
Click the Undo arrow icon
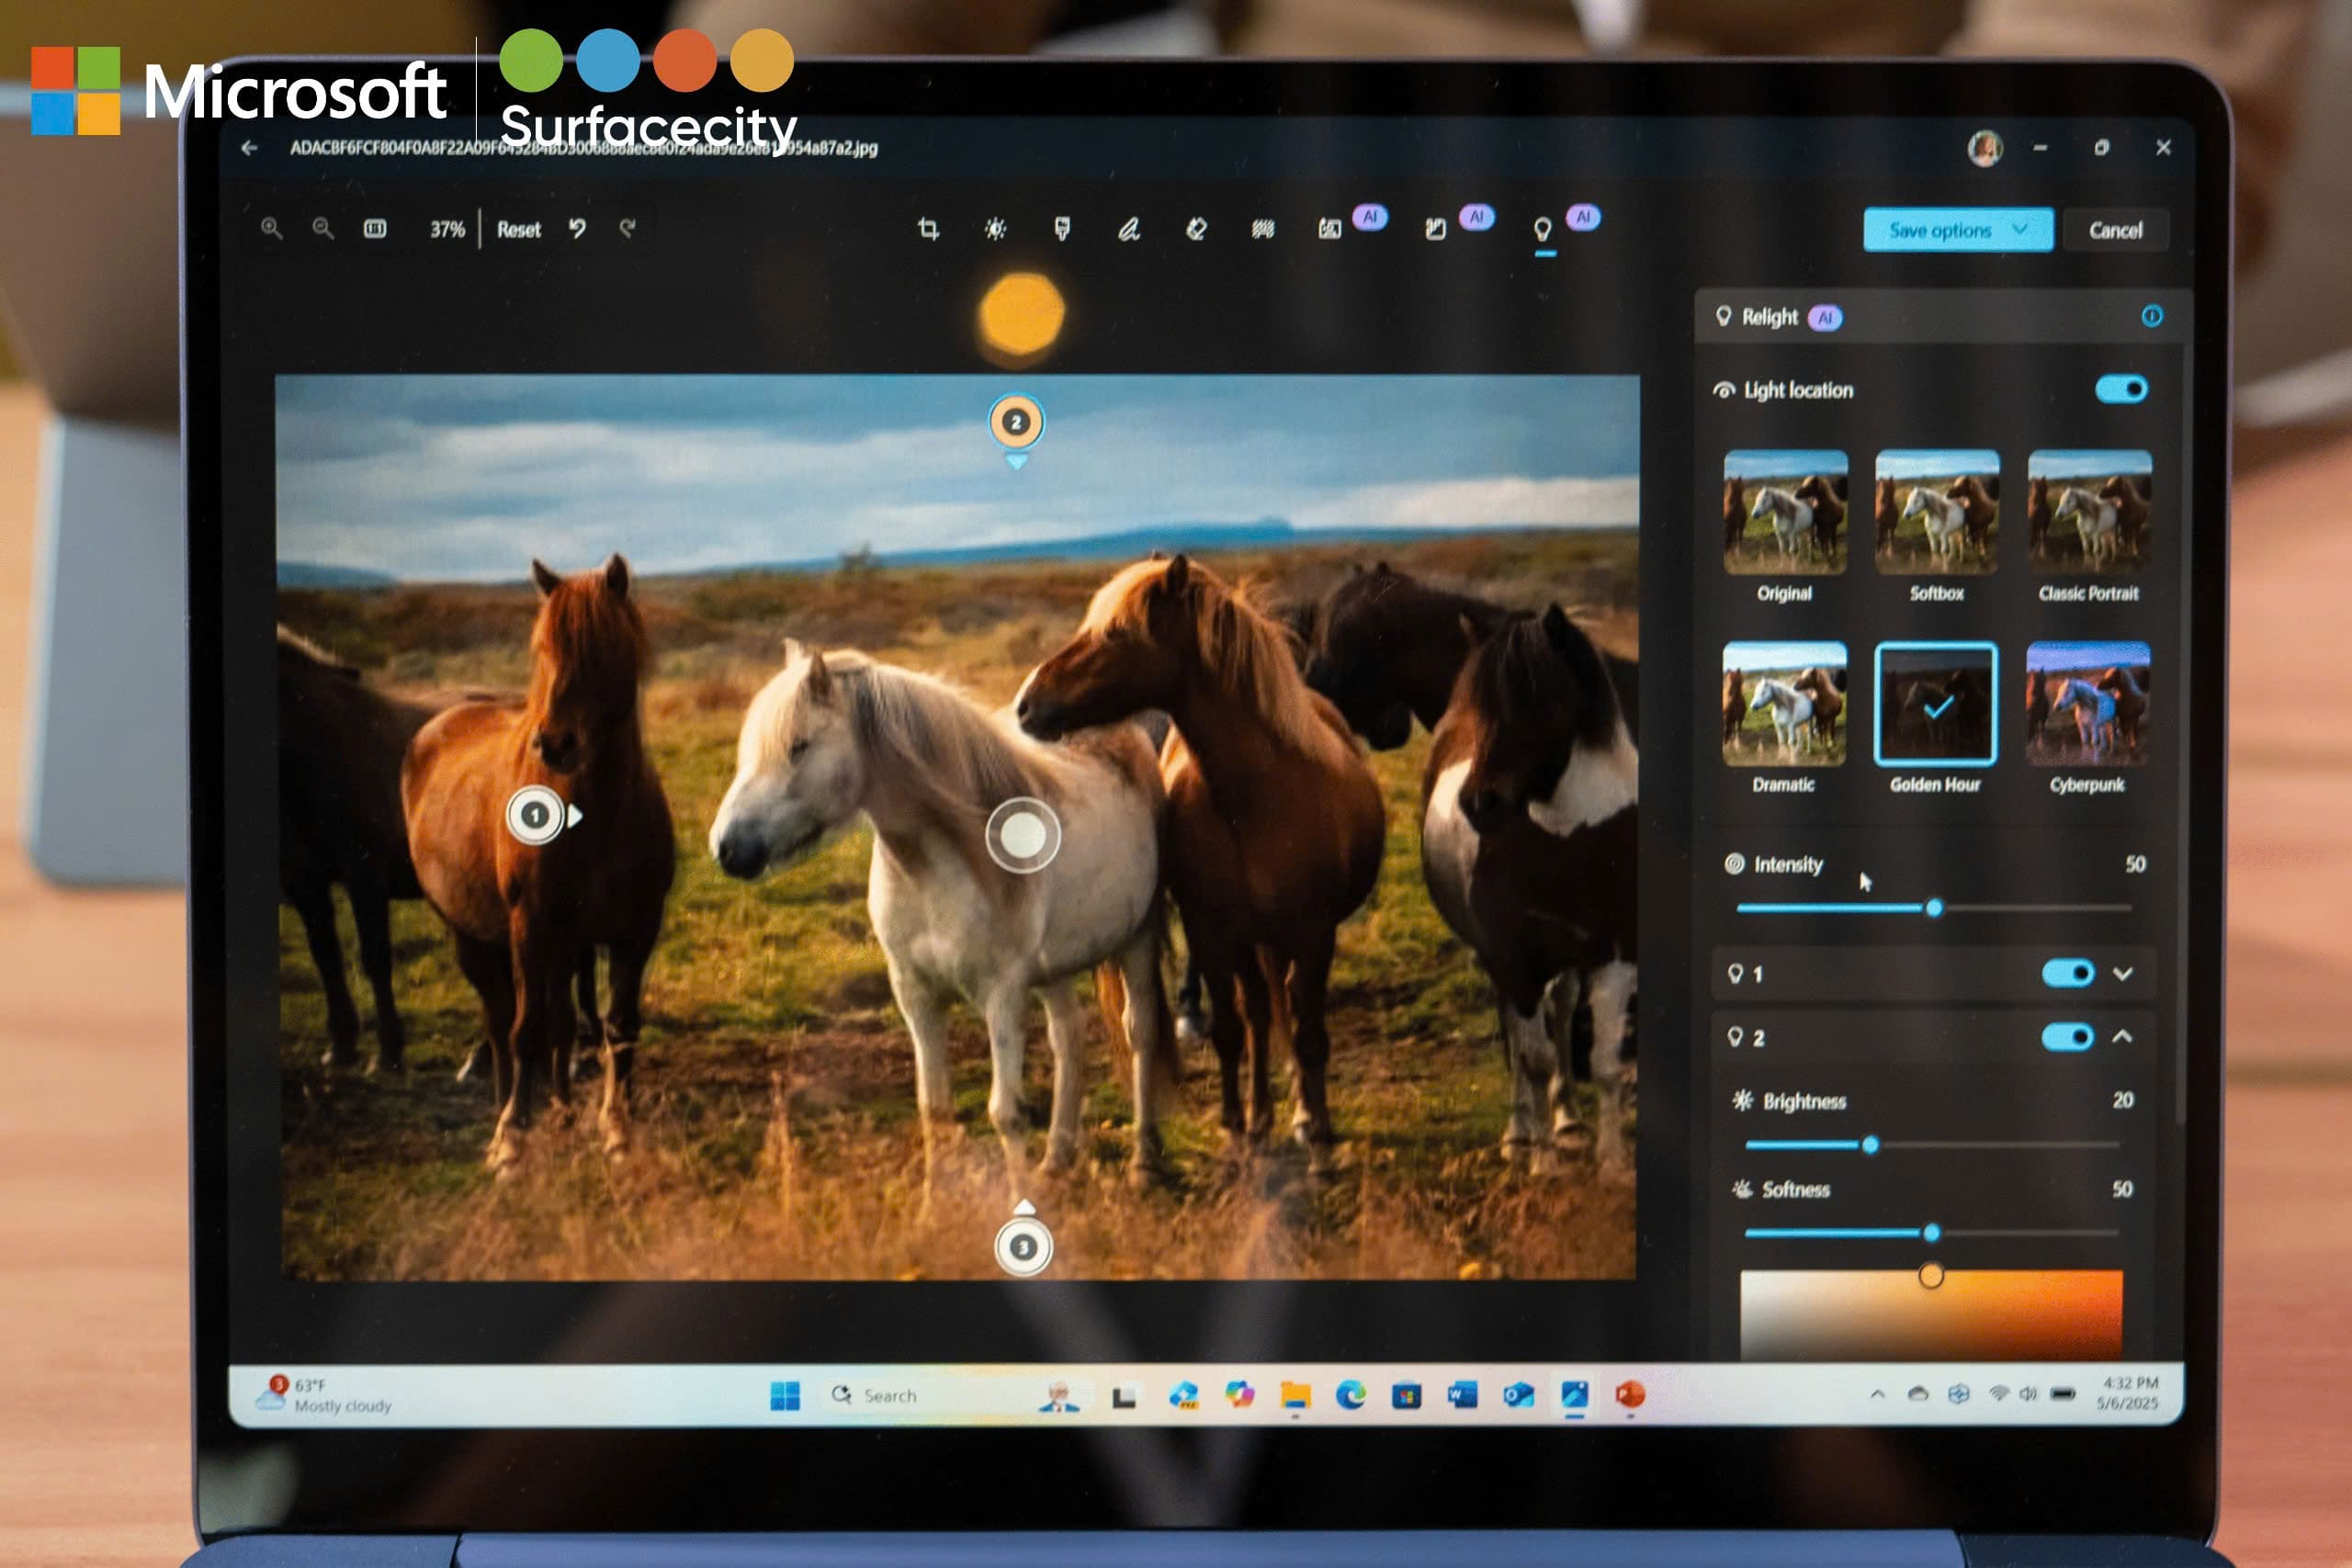577,229
